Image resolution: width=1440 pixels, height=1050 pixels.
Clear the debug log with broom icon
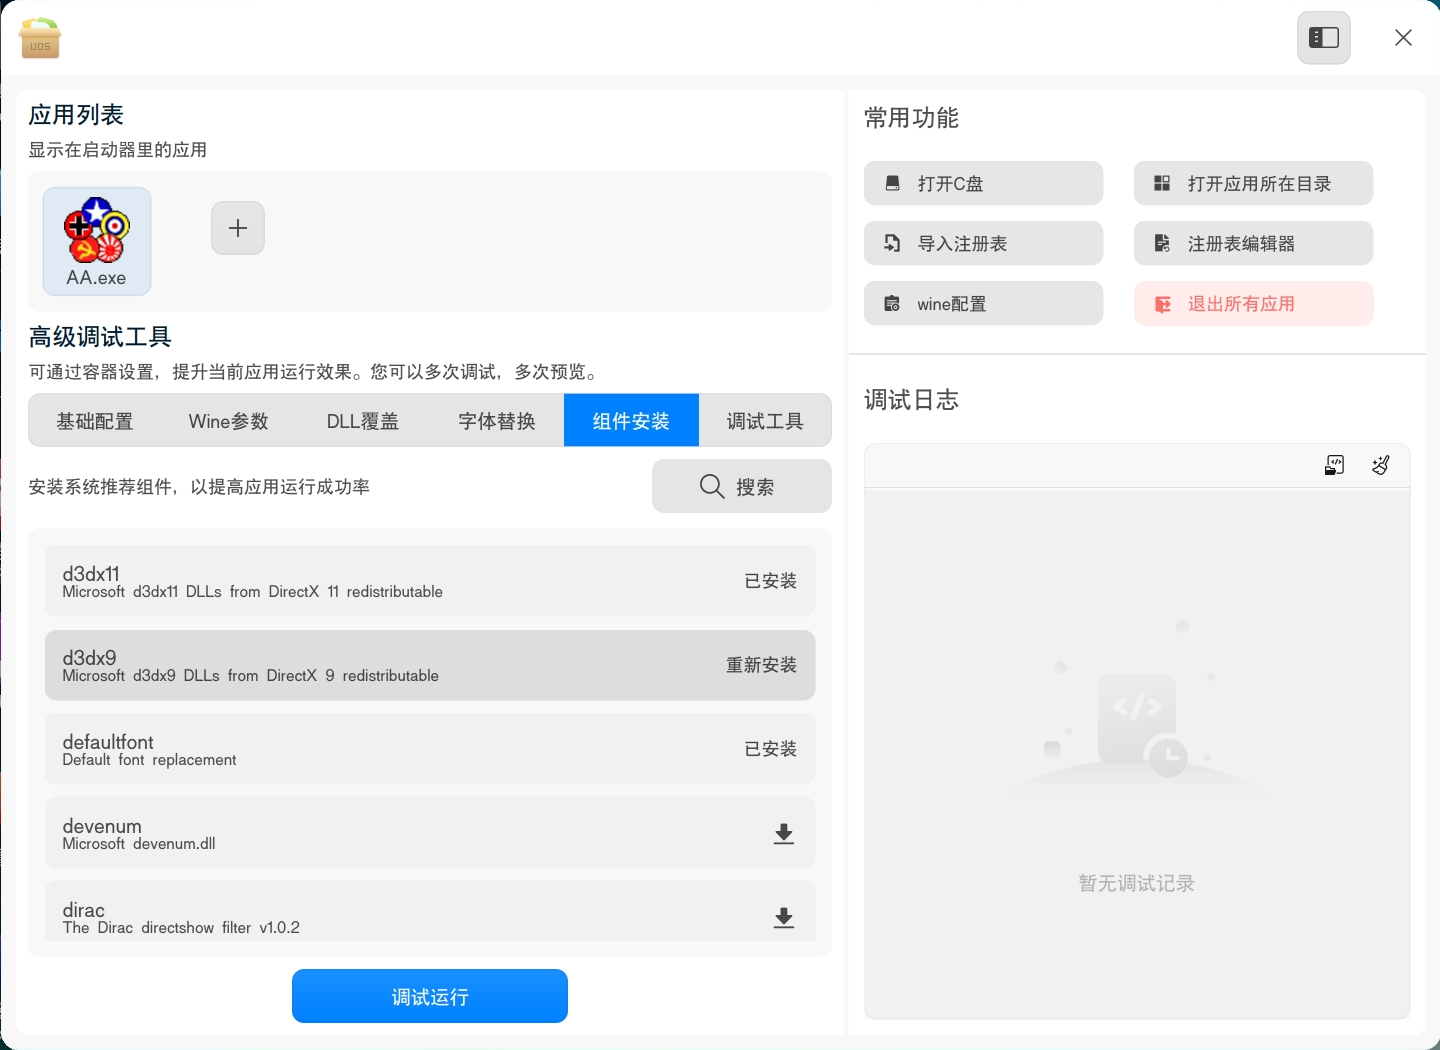1380,464
